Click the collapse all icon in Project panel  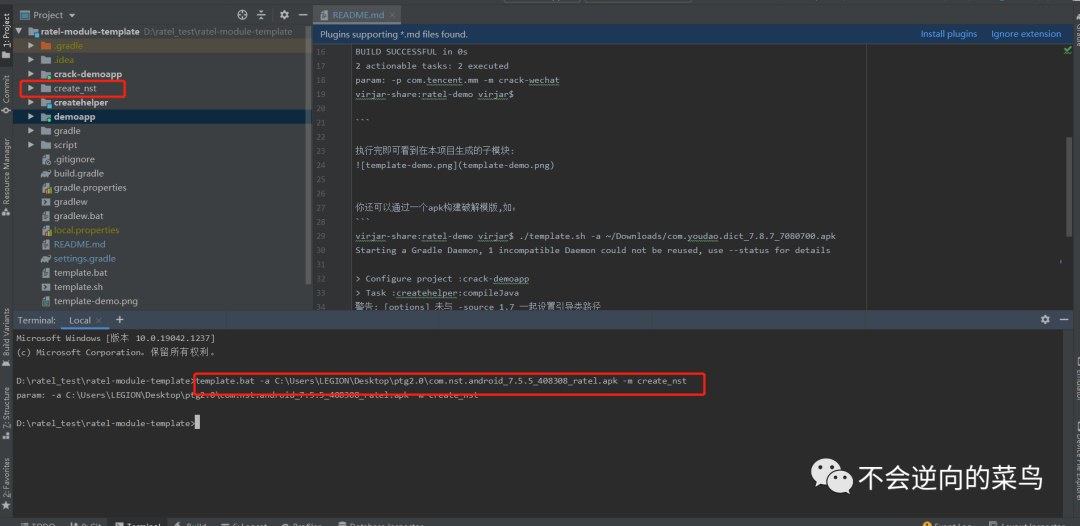pos(261,14)
